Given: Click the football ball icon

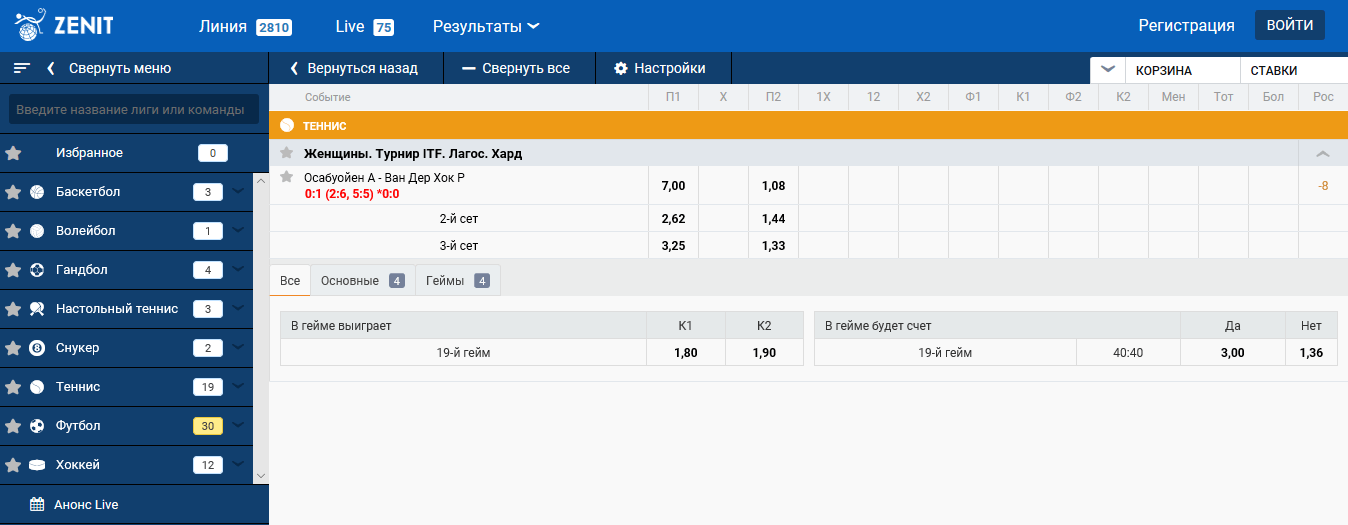Looking at the screenshot, I should [37, 426].
